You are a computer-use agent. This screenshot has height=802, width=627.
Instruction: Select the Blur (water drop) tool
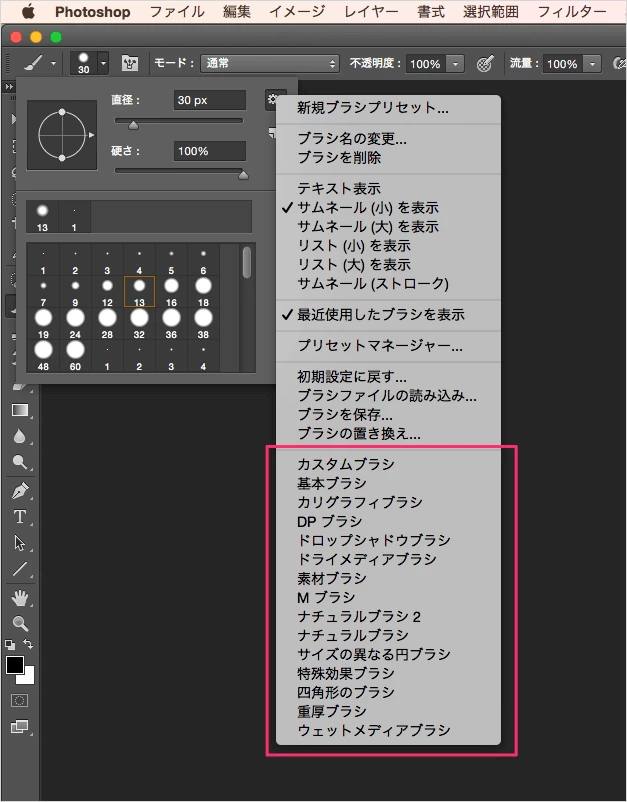19,436
